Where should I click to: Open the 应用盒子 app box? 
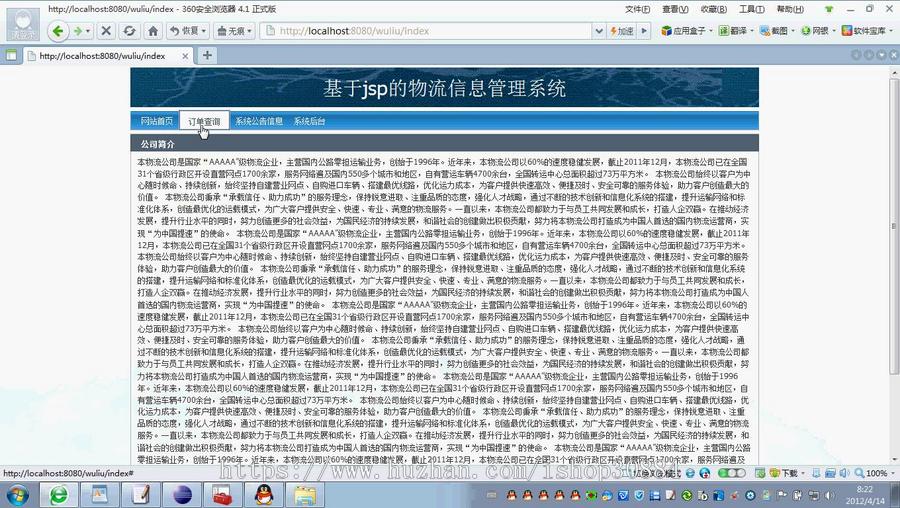(686, 31)
